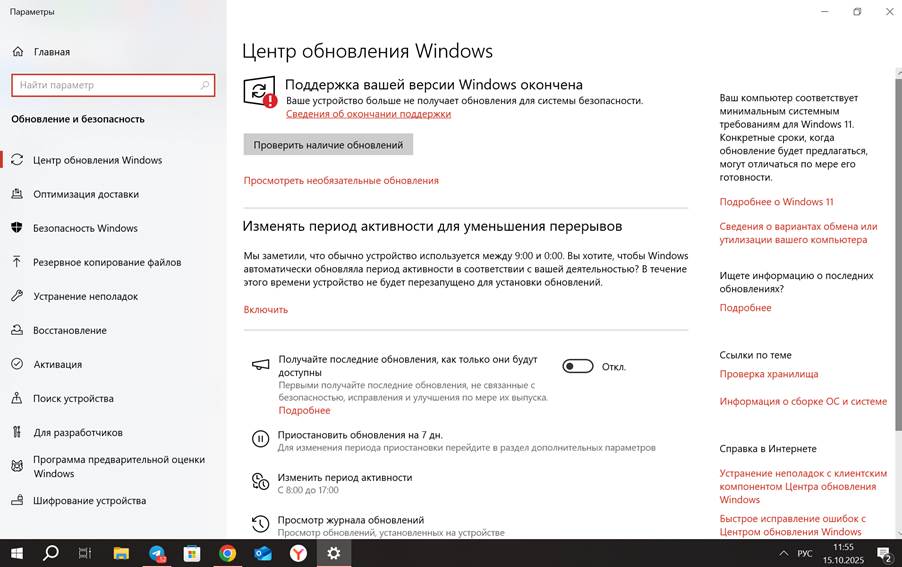Open the РУС language switcher in taskbar

806,553
